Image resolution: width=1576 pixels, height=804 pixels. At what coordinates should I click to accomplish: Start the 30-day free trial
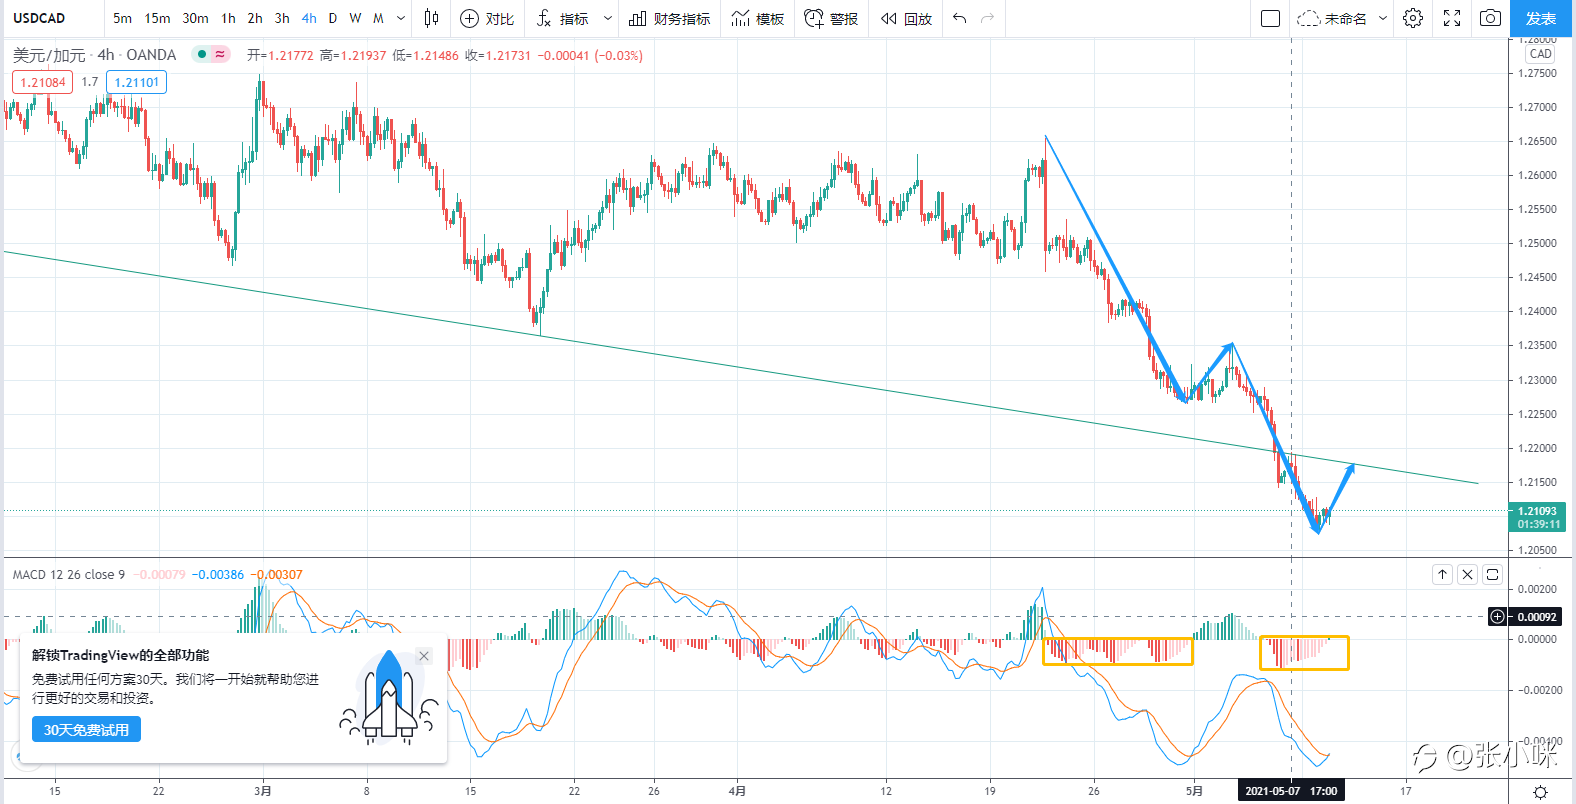(x=86, y=730)
